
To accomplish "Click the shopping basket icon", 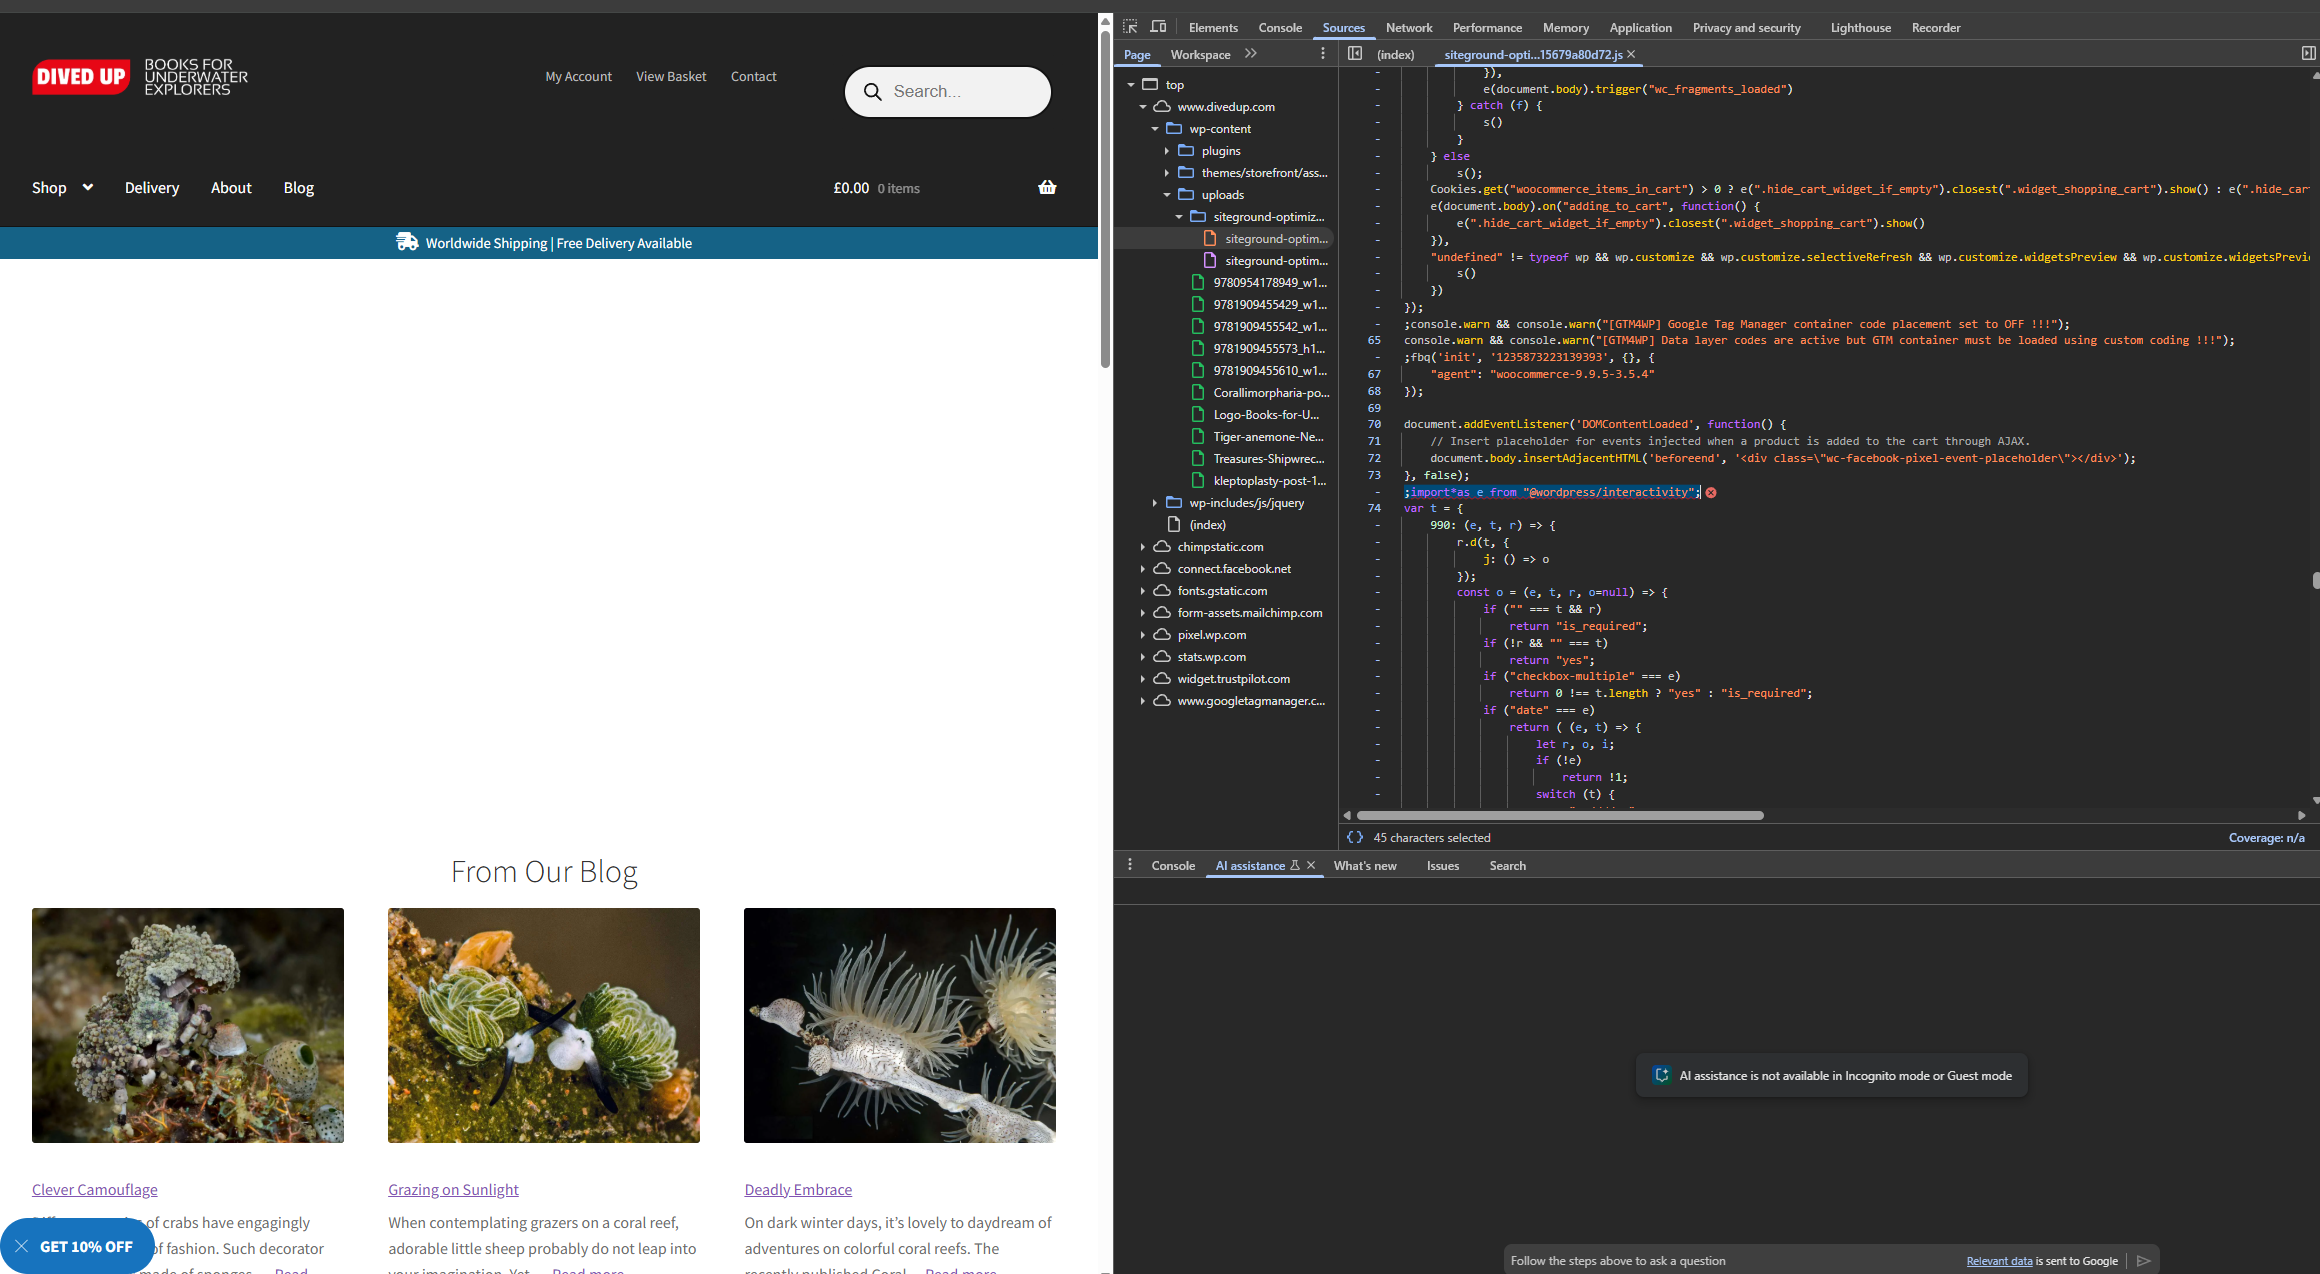I will click(x=1047, y=188).
